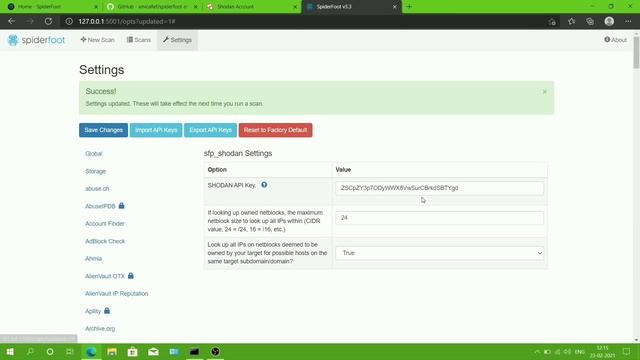Open New Scan in navbar
The width and height of the screenshot is (640, 360).
98,40
